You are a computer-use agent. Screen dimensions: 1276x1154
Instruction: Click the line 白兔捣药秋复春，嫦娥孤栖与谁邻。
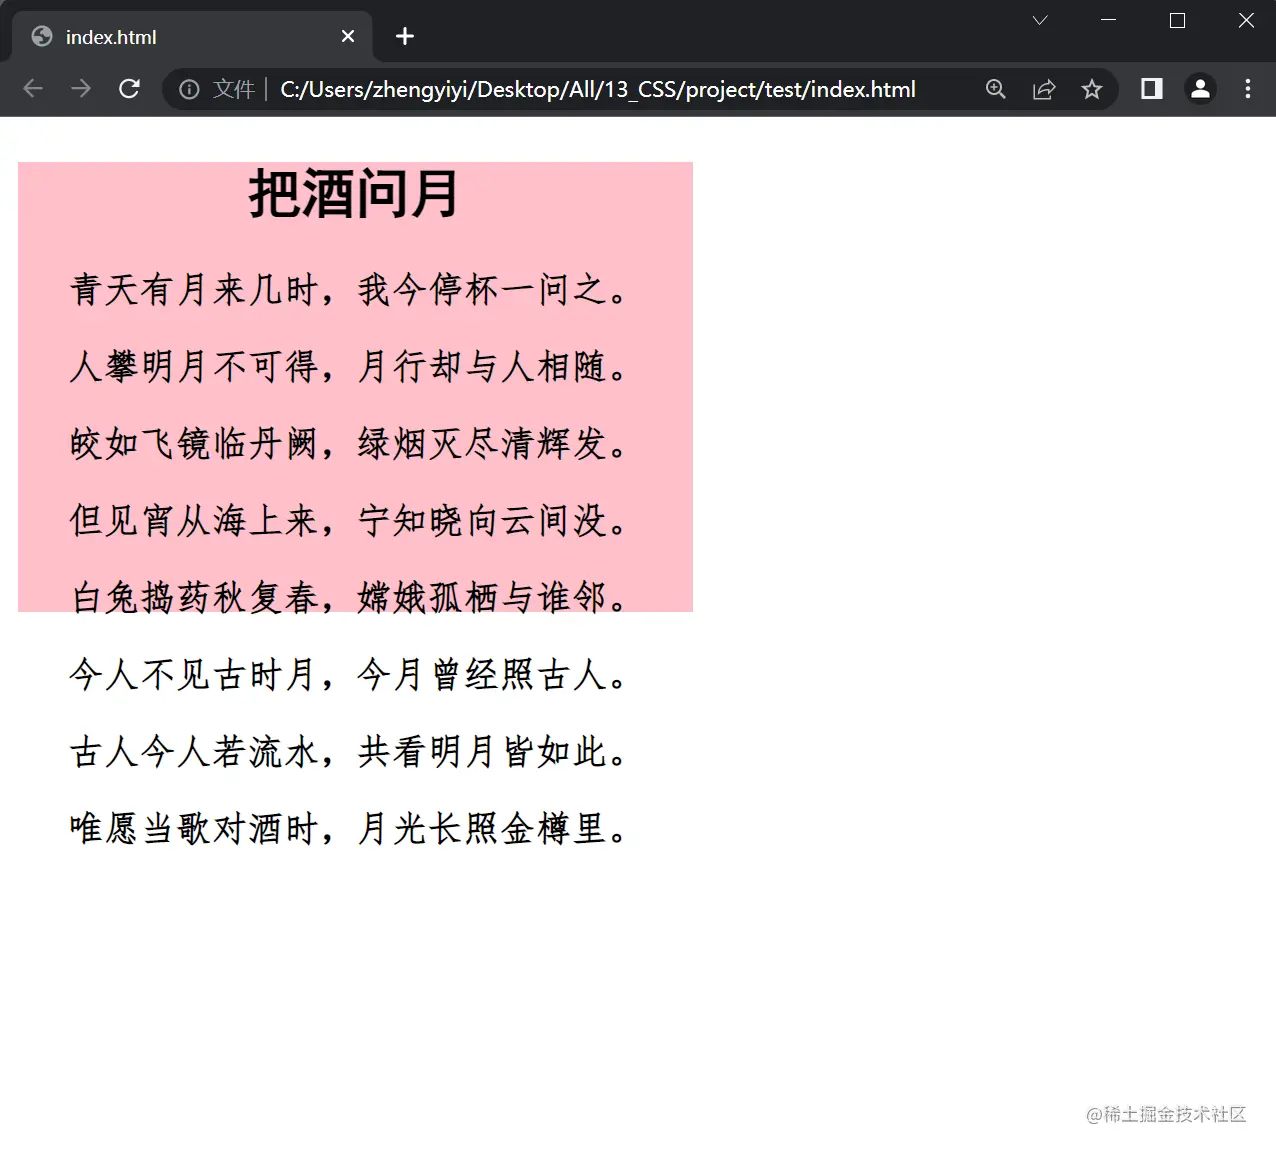(350, 598)
